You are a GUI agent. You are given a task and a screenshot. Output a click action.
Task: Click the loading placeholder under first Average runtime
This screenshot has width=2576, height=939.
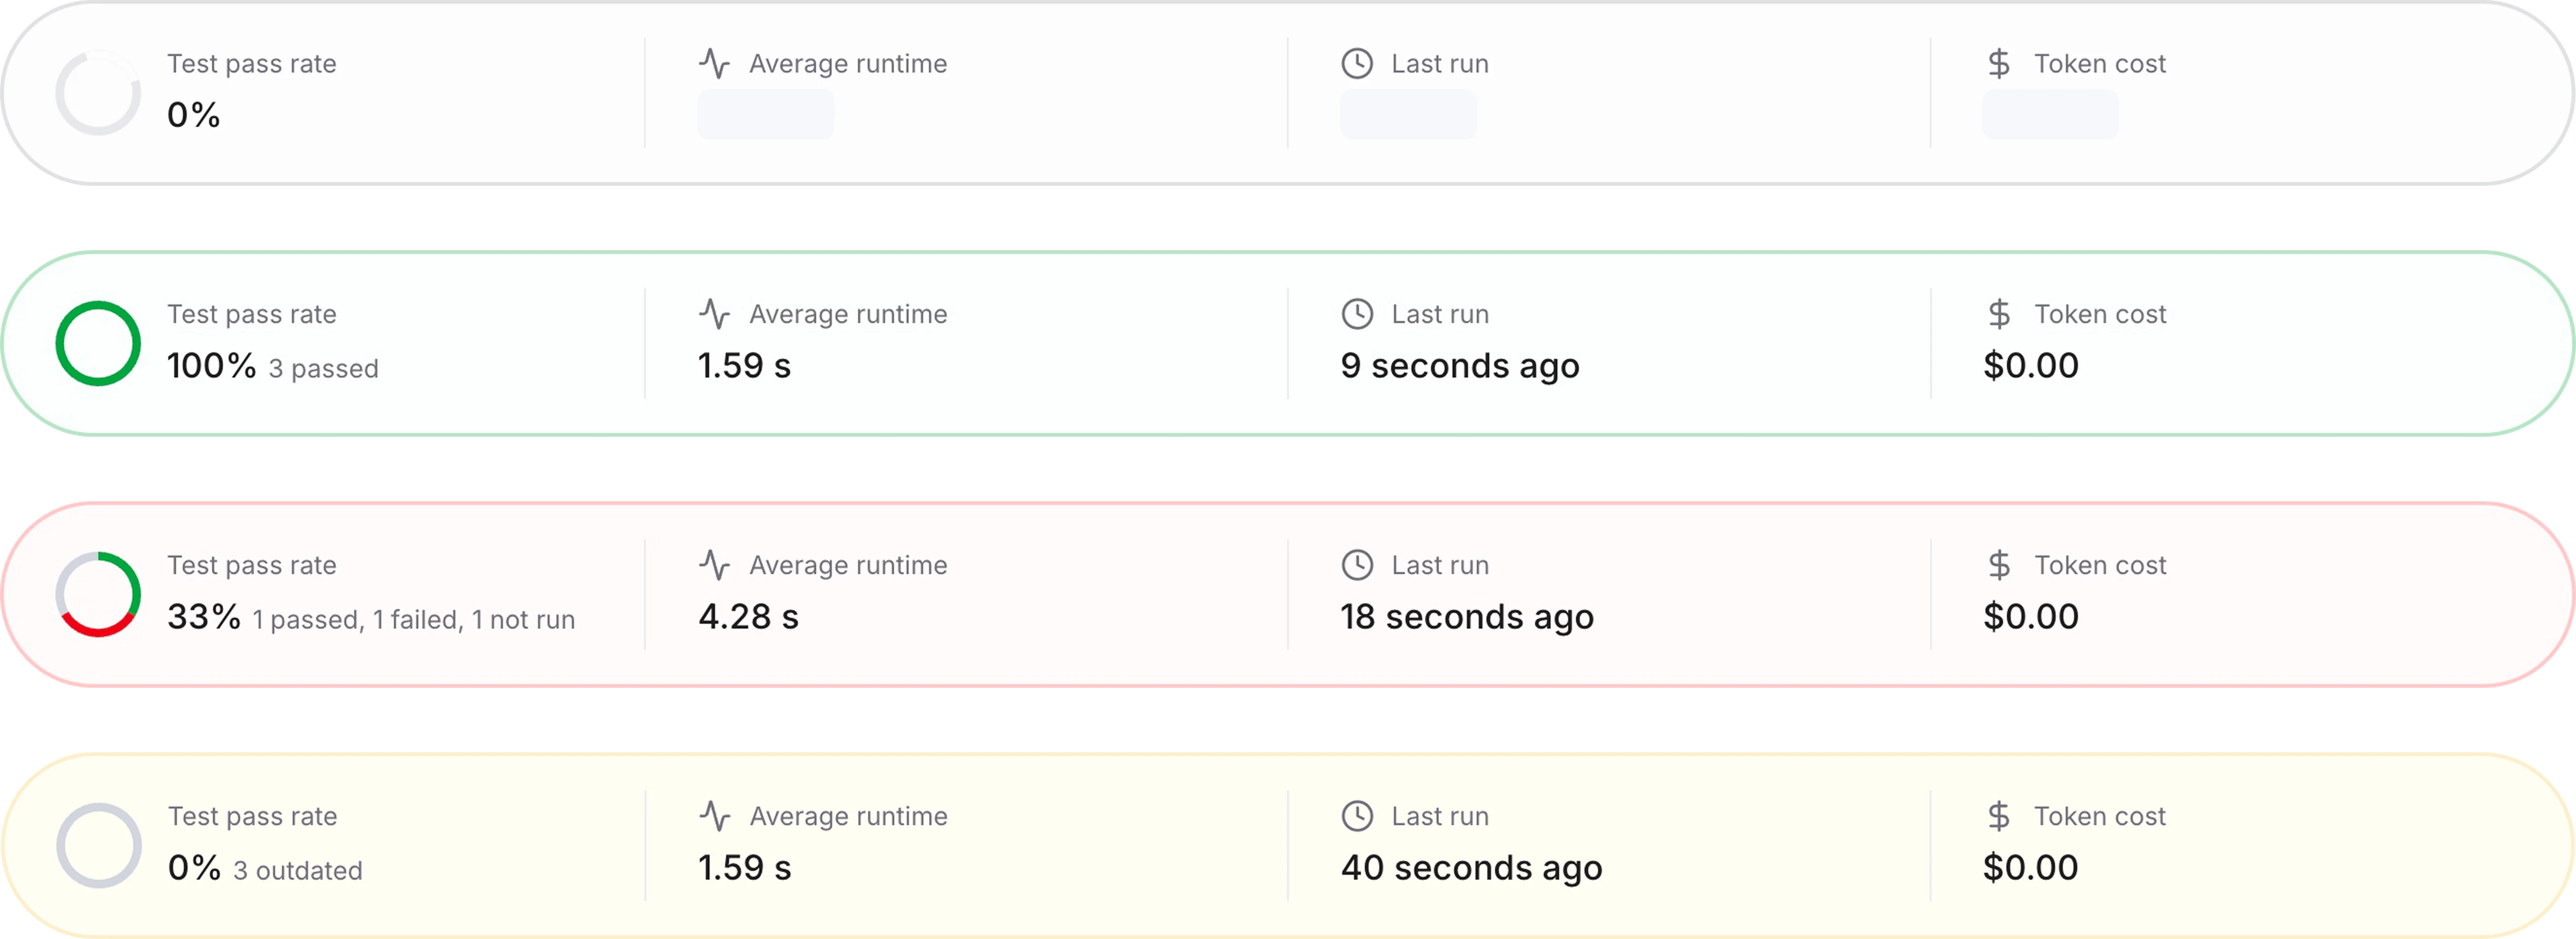766,115
